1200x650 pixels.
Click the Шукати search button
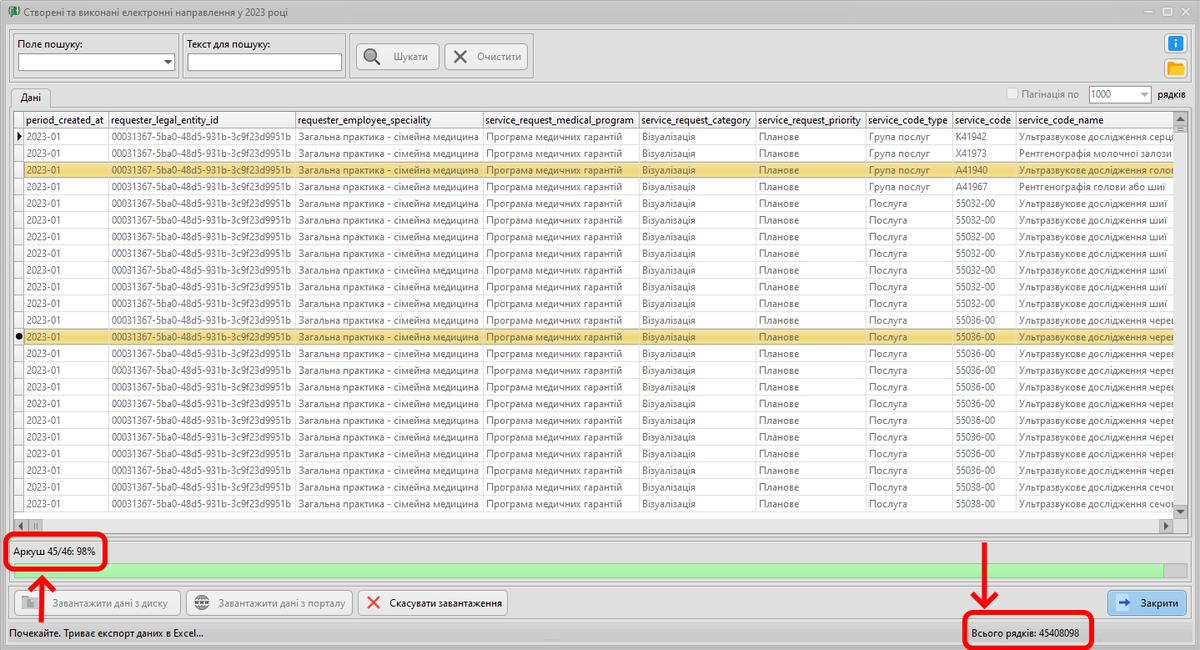397,57
